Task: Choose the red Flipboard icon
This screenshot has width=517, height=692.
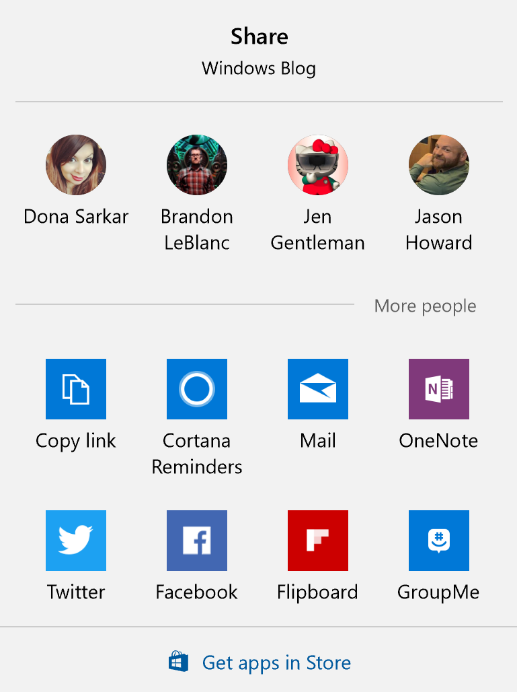Action: point(318,540)
